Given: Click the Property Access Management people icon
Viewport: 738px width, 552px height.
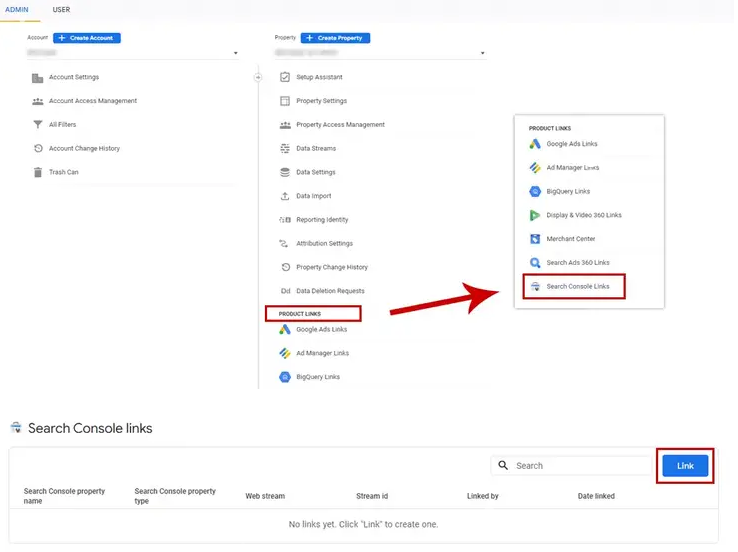Looking at the screenshot, I should pyautogui.click(x=285, y=125).
